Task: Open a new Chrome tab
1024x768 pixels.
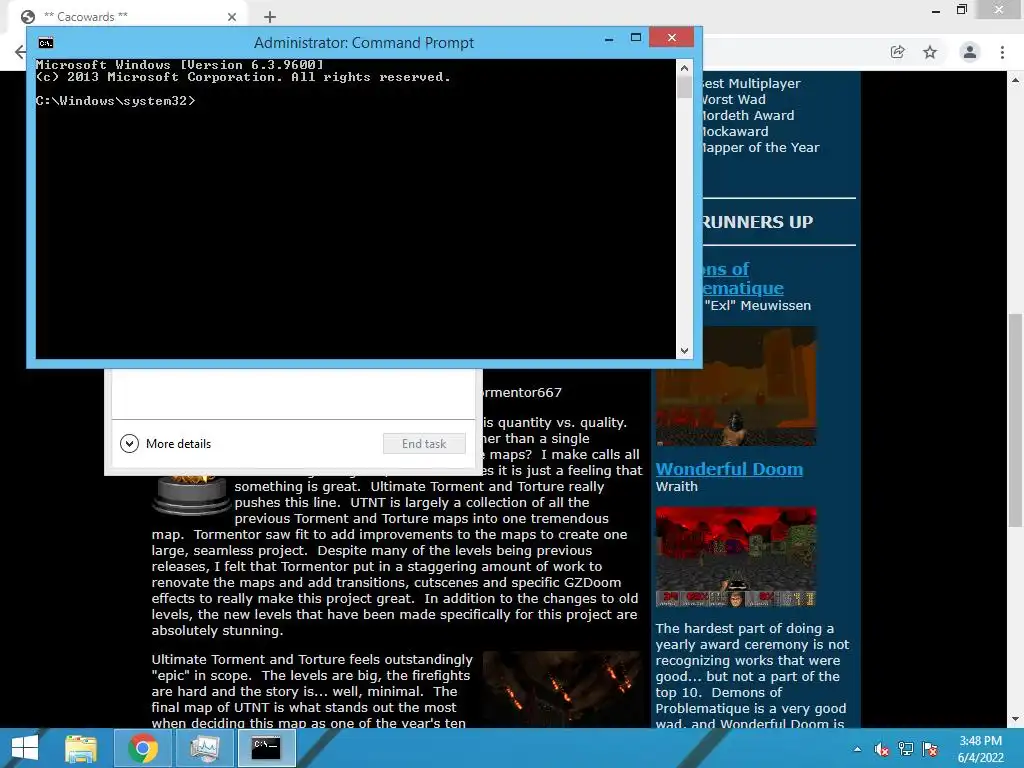Action: [270, 17]
